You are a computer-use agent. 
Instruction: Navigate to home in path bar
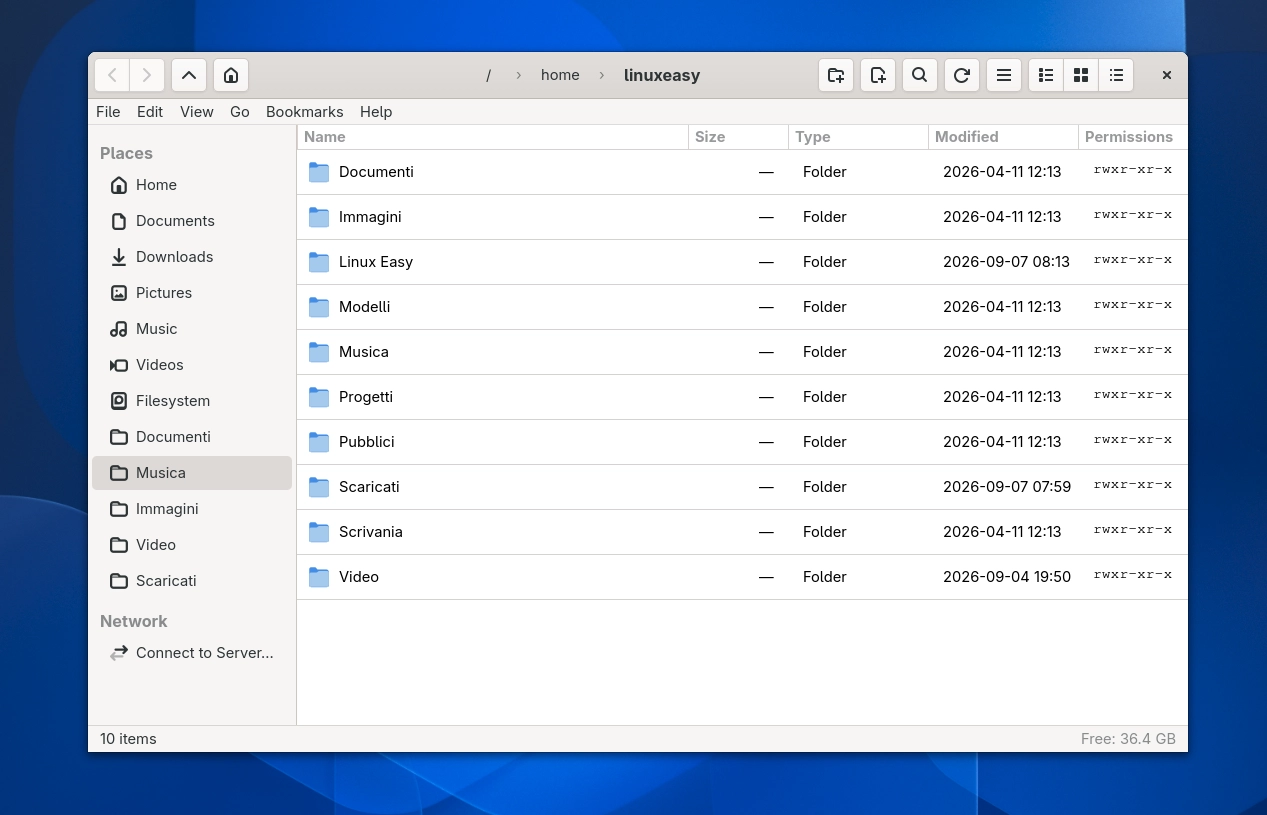(x=560, y=75)
